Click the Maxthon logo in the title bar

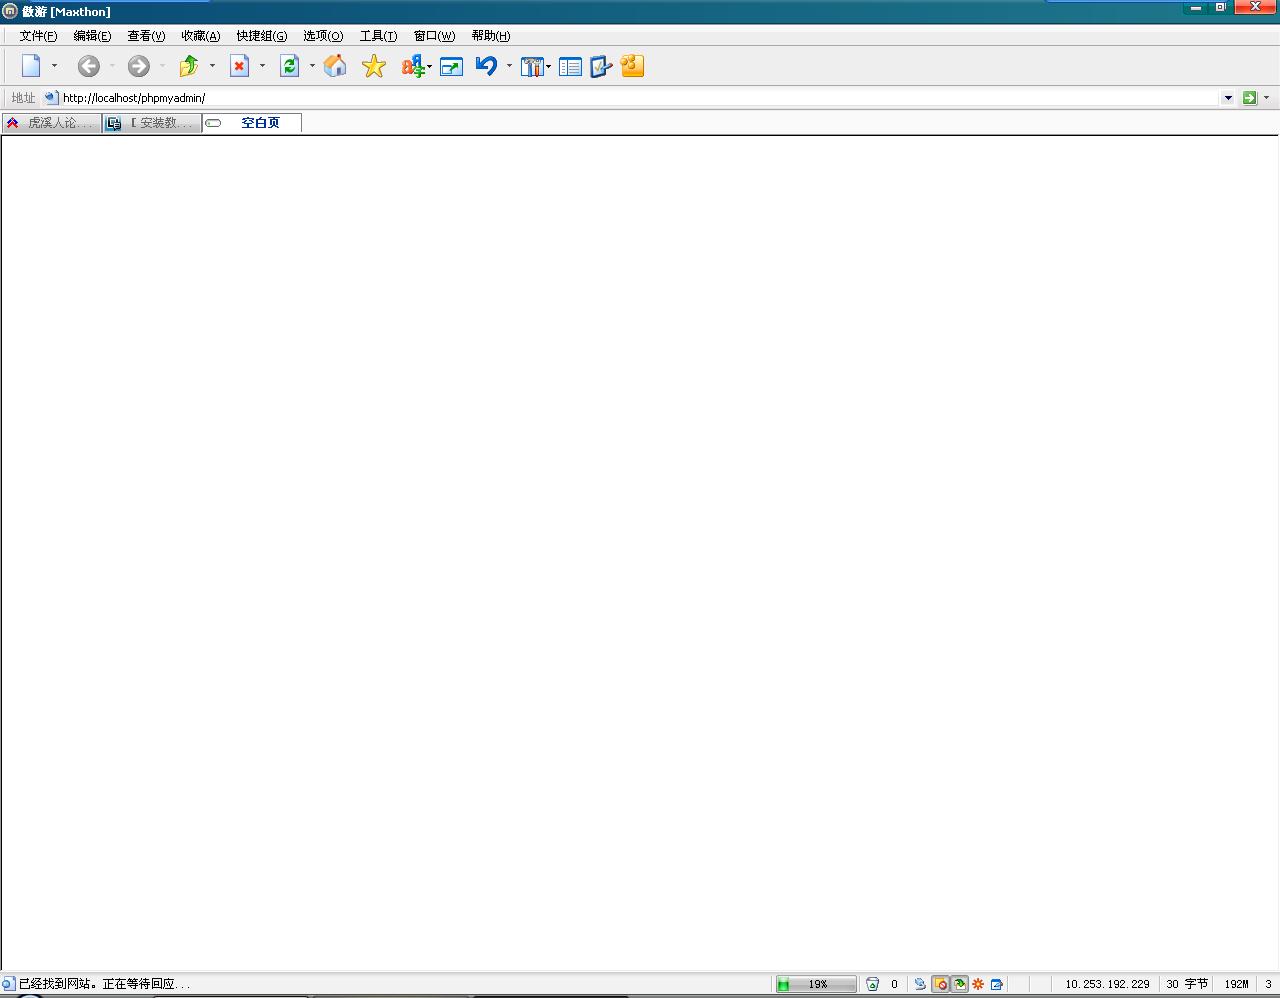coord(10,11)
